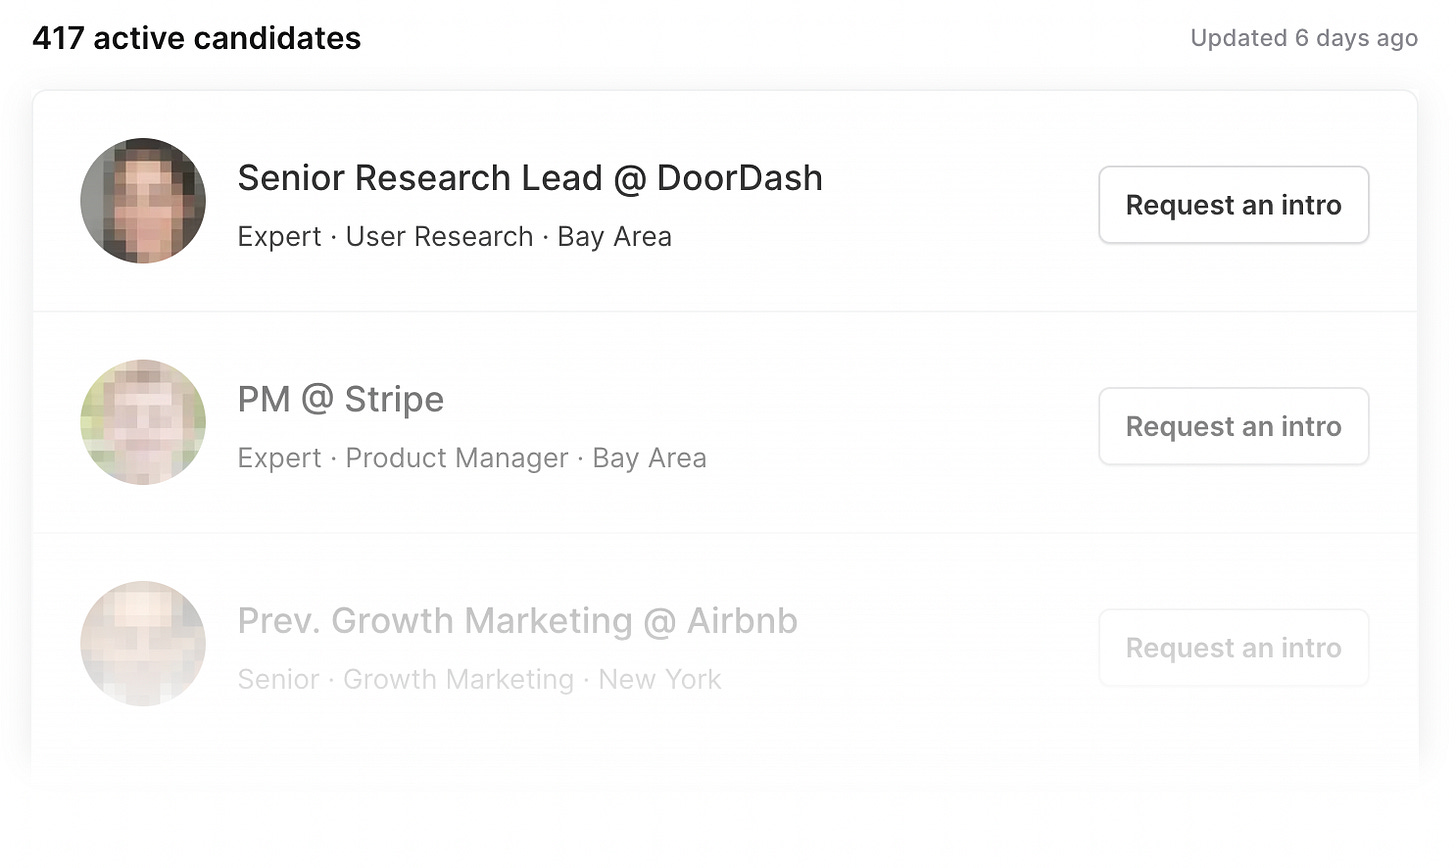This screenshot has width=1456, height=868.
Task: Click Bay Area location on the Stripe row
Action: (649, 457)
